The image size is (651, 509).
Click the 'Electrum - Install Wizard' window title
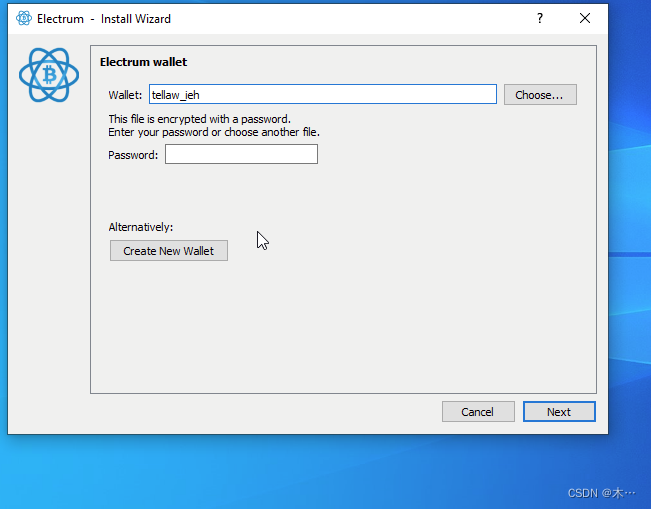click(x=104, y=19)
